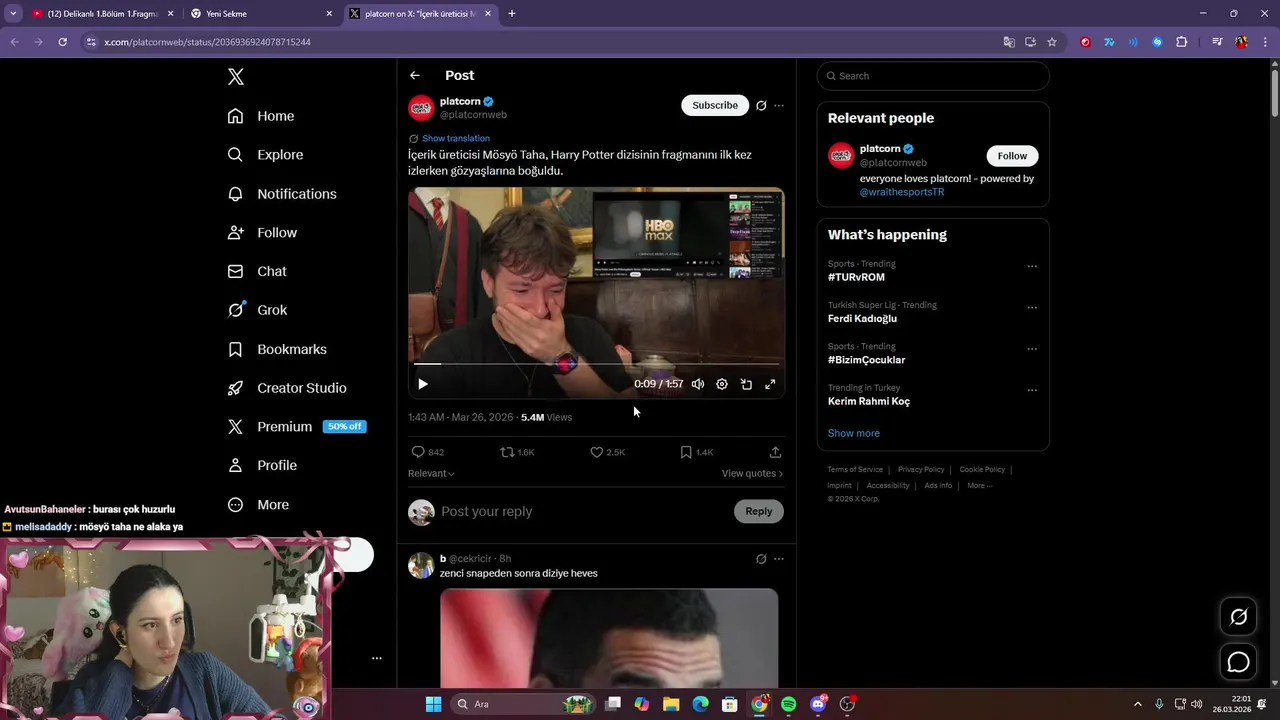Open Grok from the sidebar
This screenshot has height=720, width=1280.
click(257, 310)
